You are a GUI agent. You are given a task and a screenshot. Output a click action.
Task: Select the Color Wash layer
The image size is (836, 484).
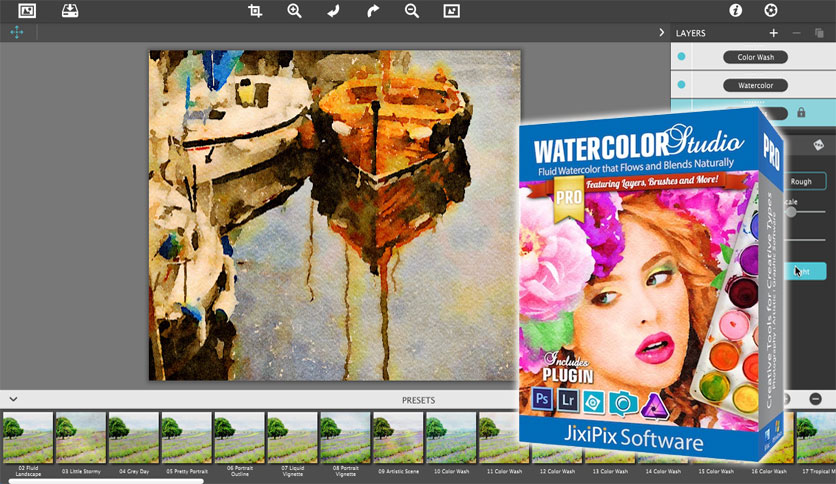(x=755, y=57)
